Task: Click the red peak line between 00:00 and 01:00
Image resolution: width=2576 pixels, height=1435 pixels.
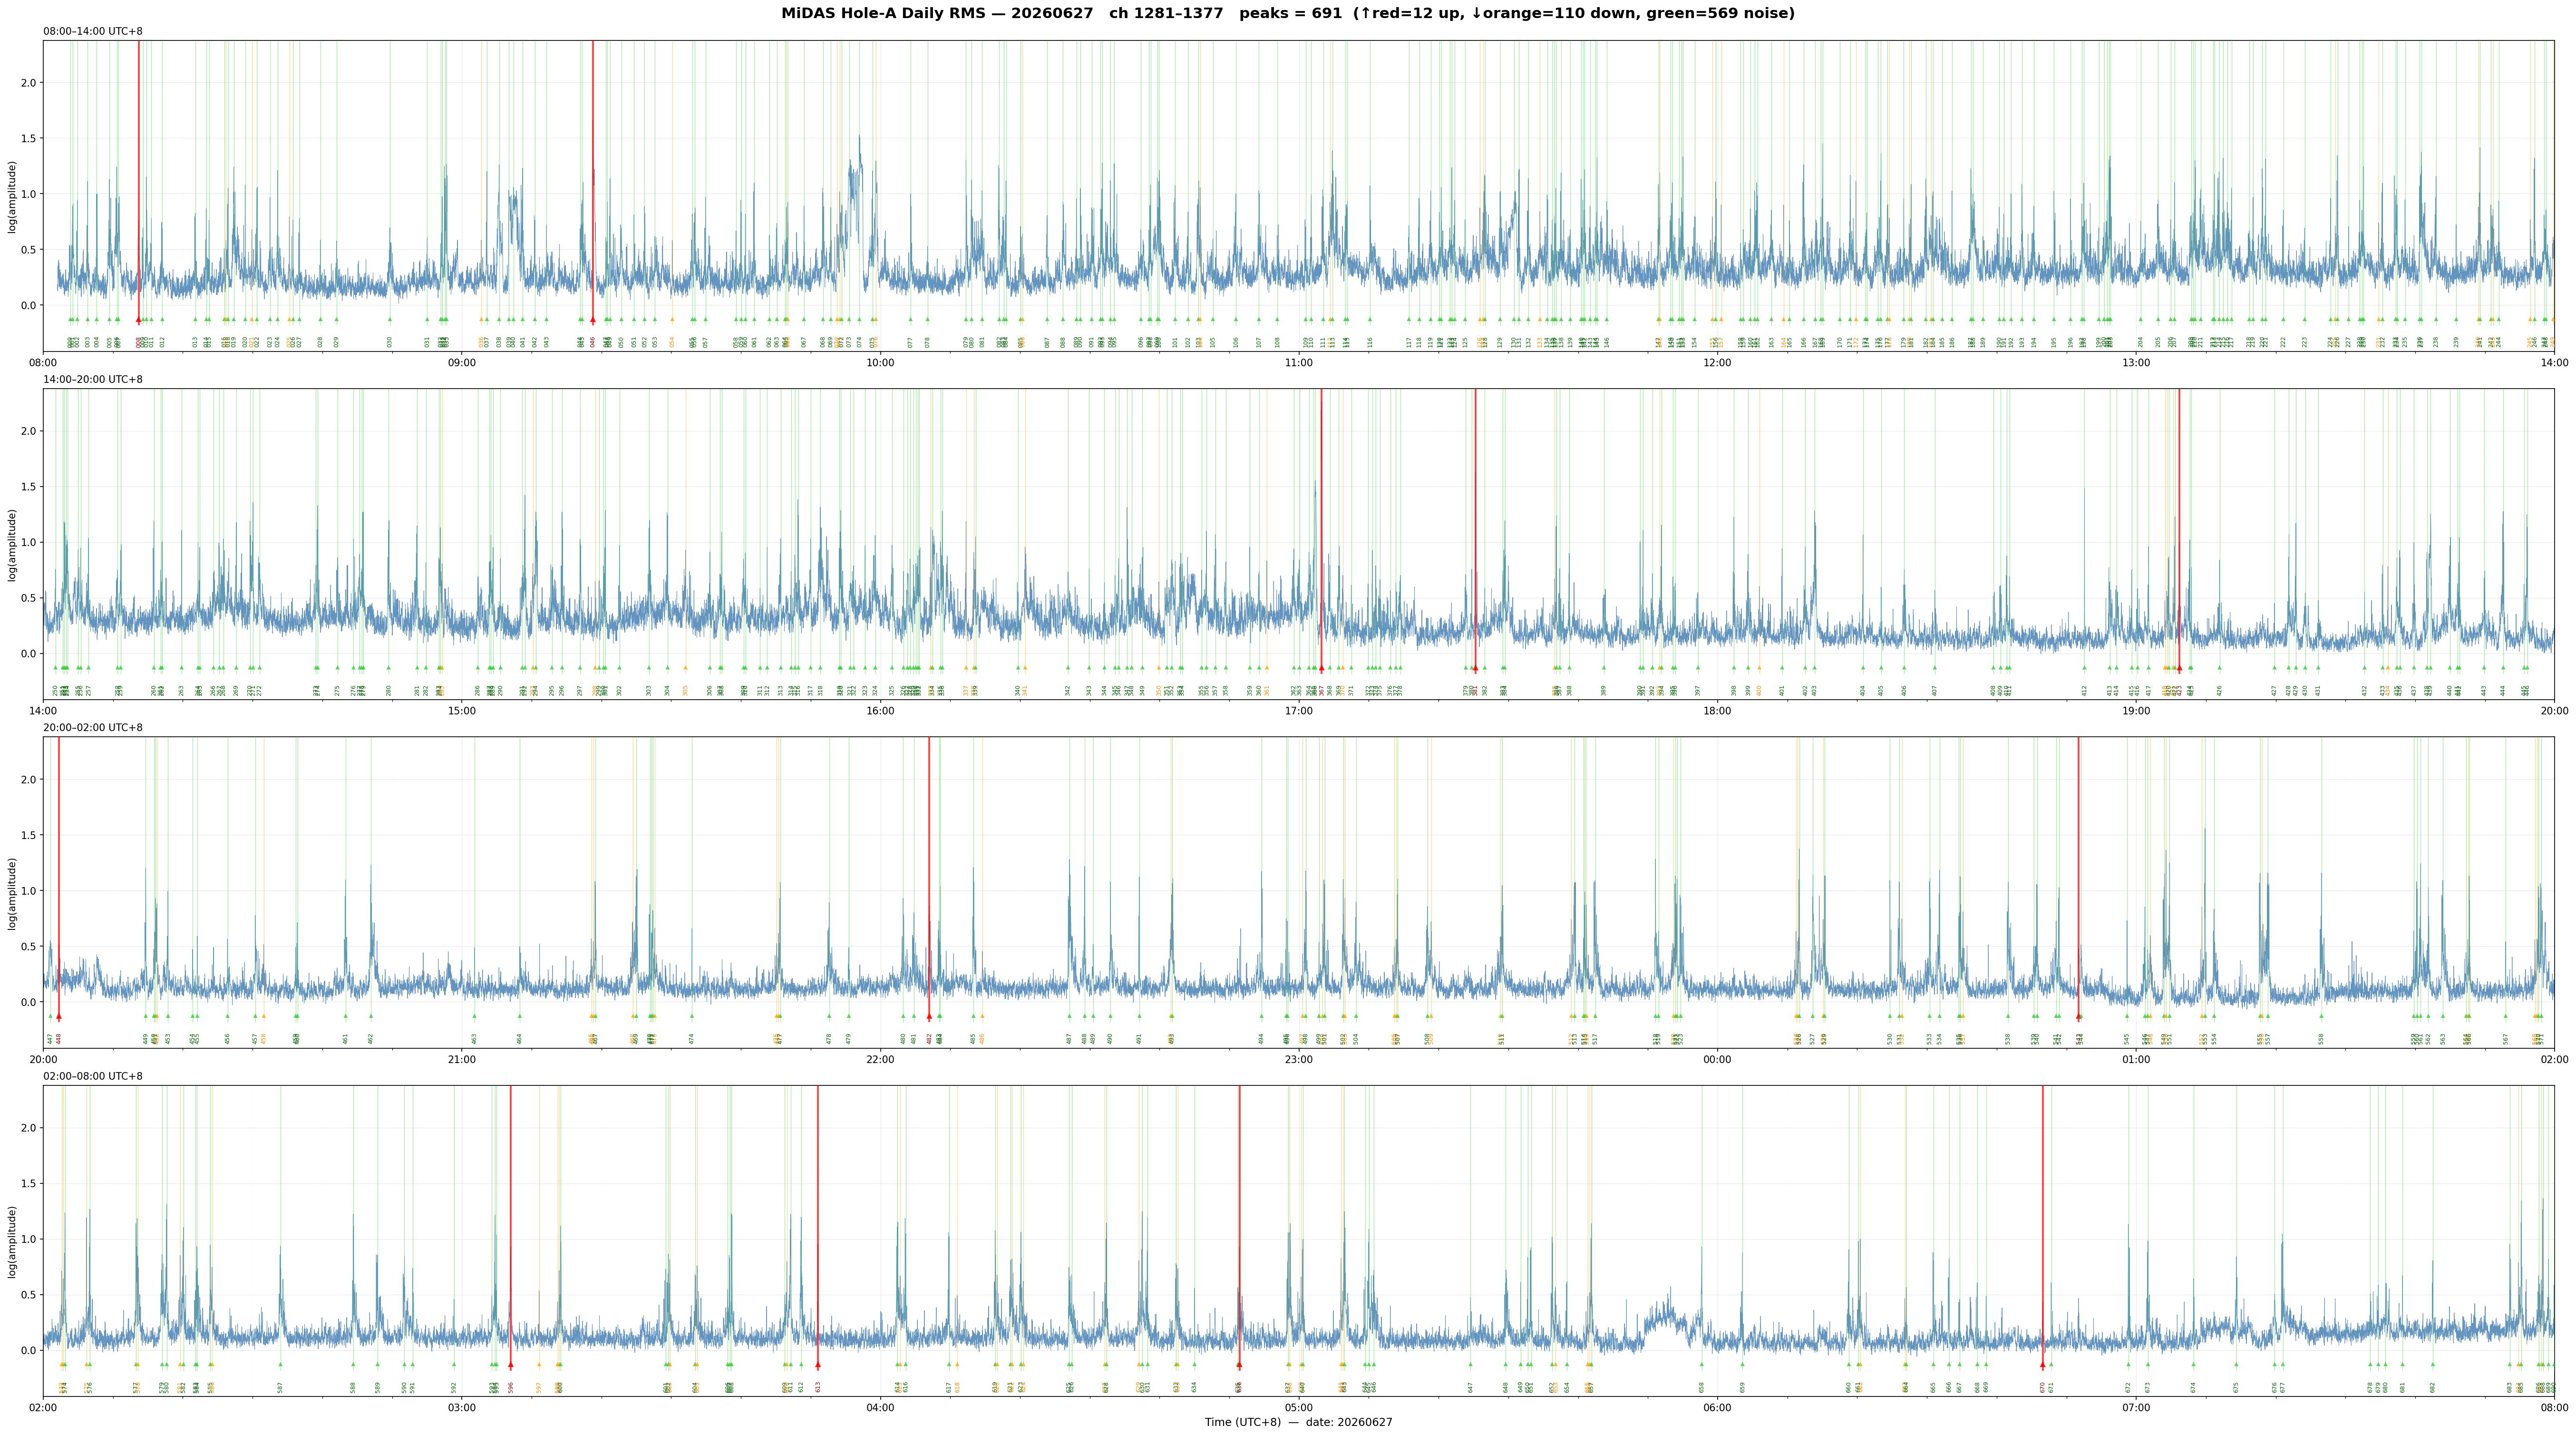Action: 2079,880
